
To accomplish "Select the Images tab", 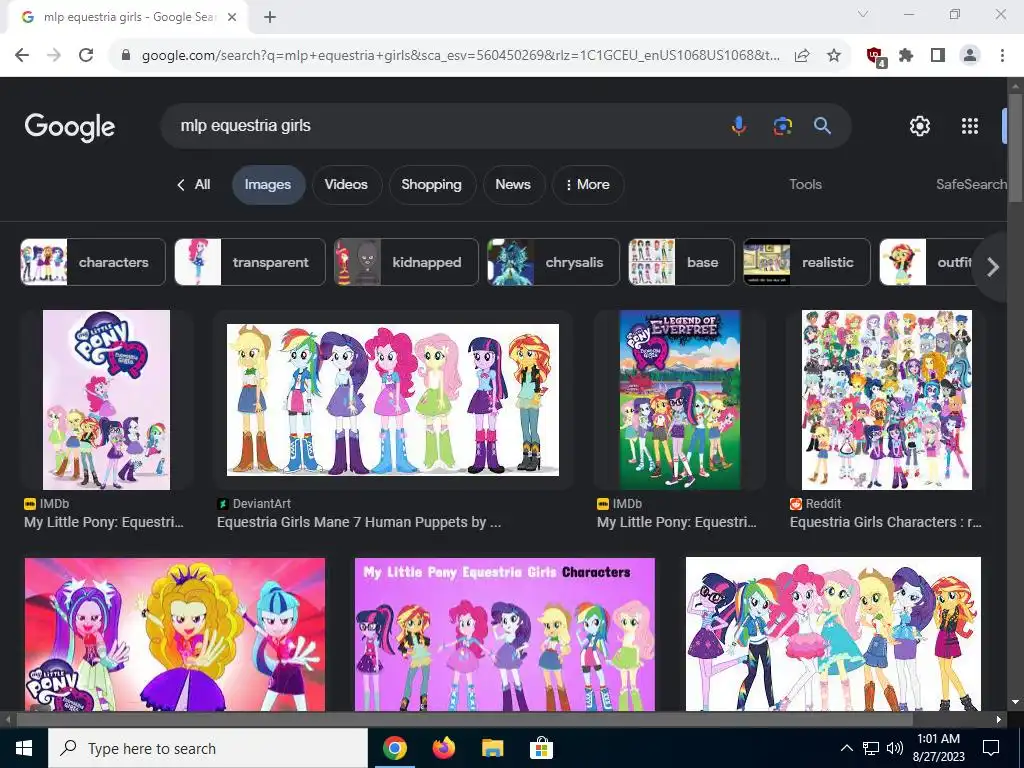I will [268, 185].
